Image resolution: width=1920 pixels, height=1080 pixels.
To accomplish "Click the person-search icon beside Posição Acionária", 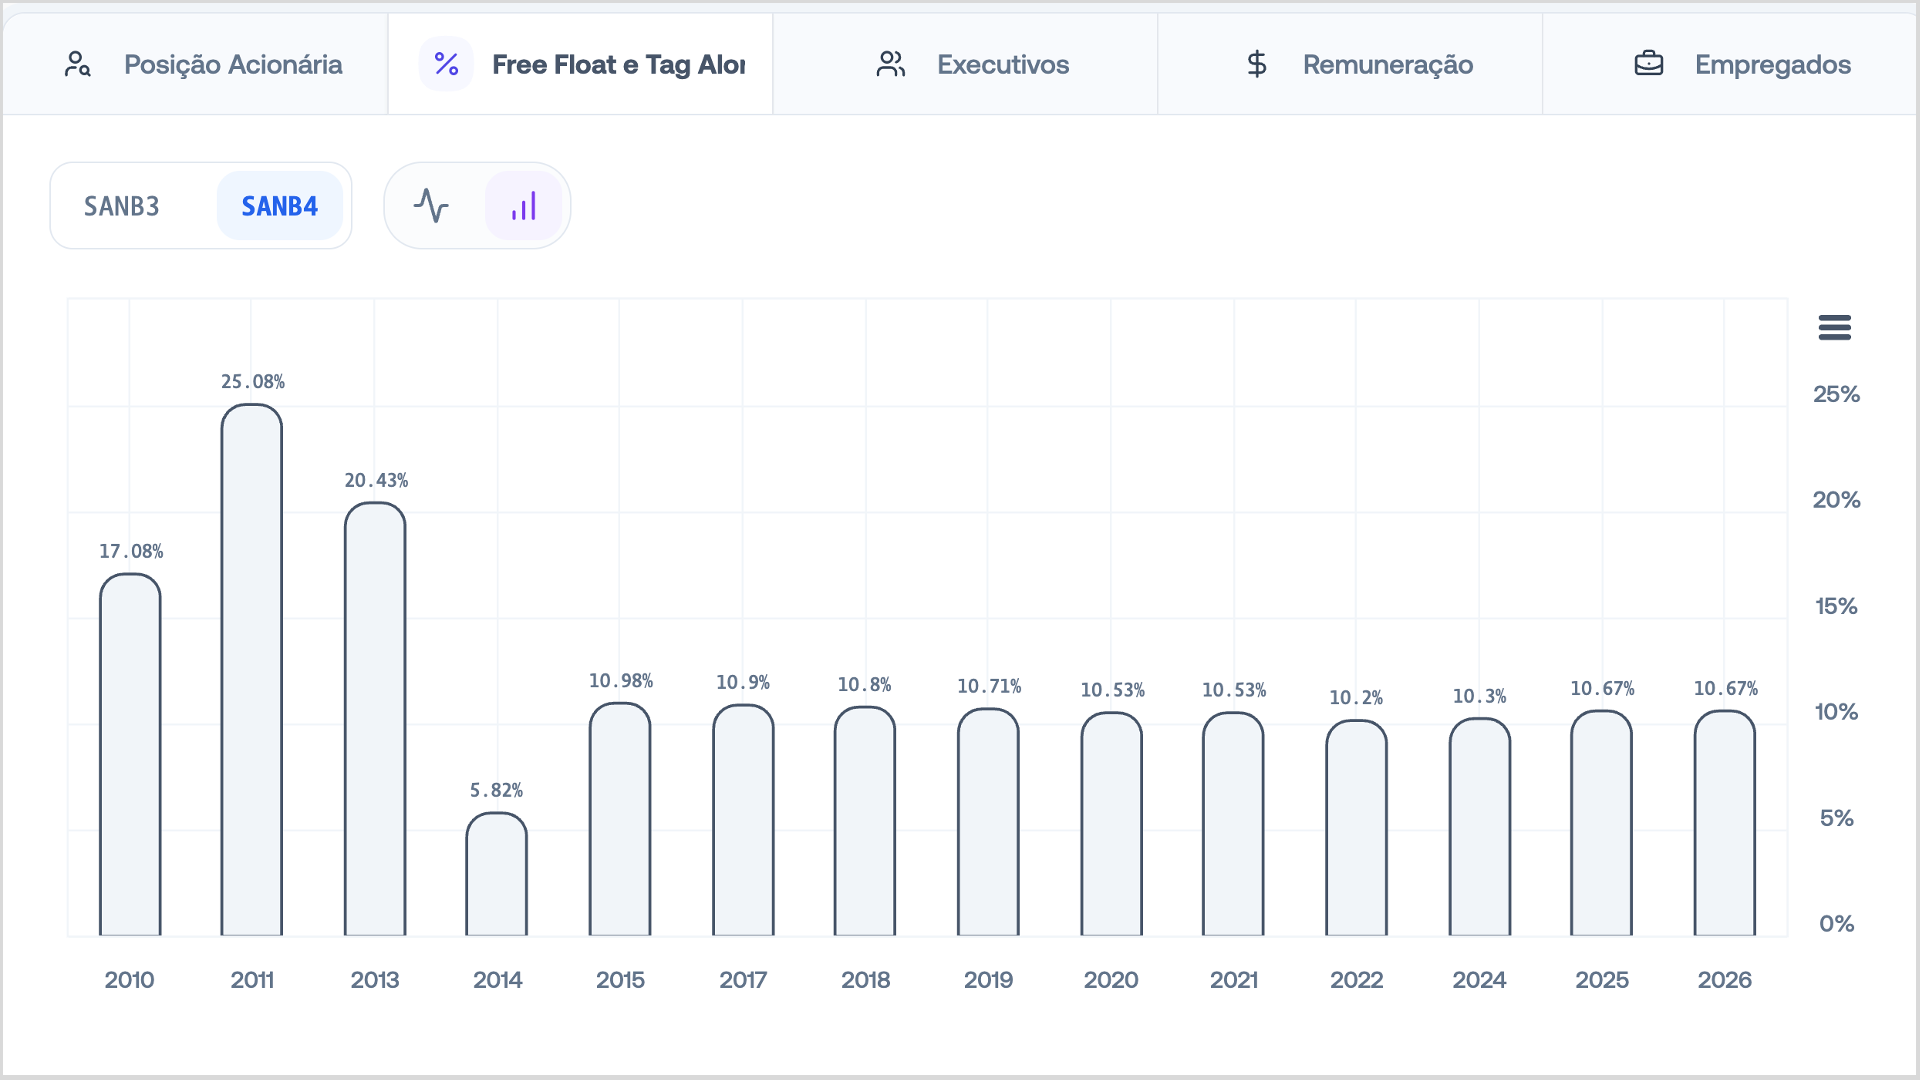I will click(x=77, y=64).
